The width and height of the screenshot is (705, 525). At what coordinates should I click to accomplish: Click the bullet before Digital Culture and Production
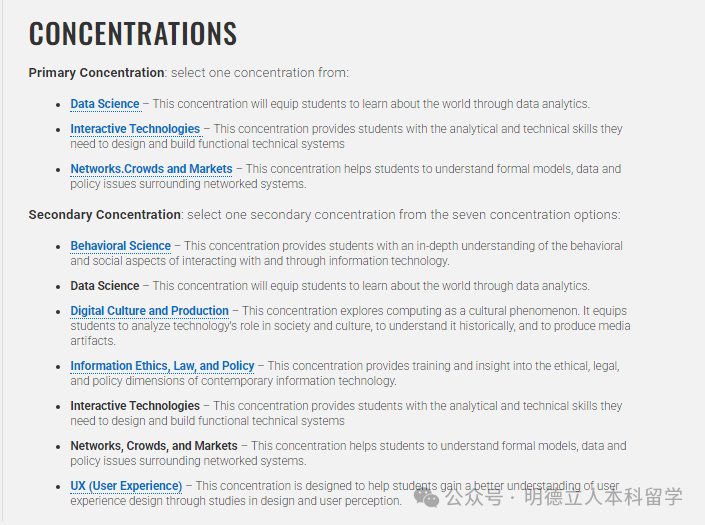tap(59, 312)
